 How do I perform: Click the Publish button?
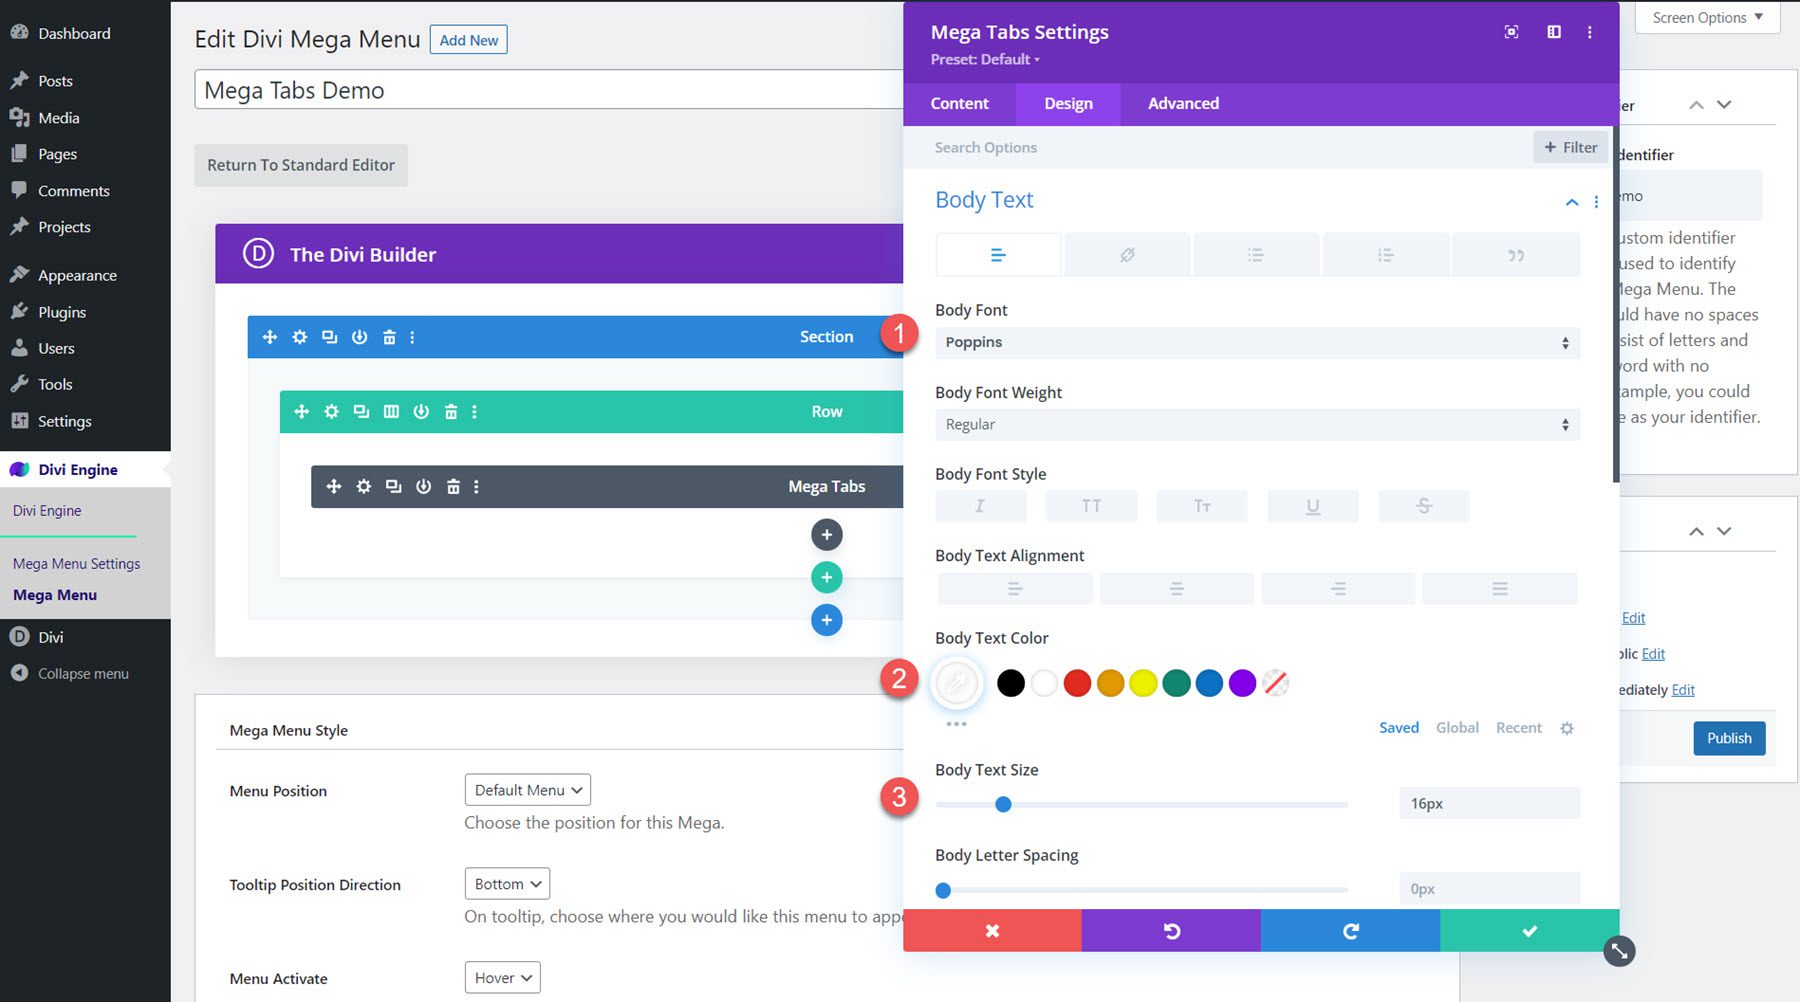click(x=1729, y=738)
